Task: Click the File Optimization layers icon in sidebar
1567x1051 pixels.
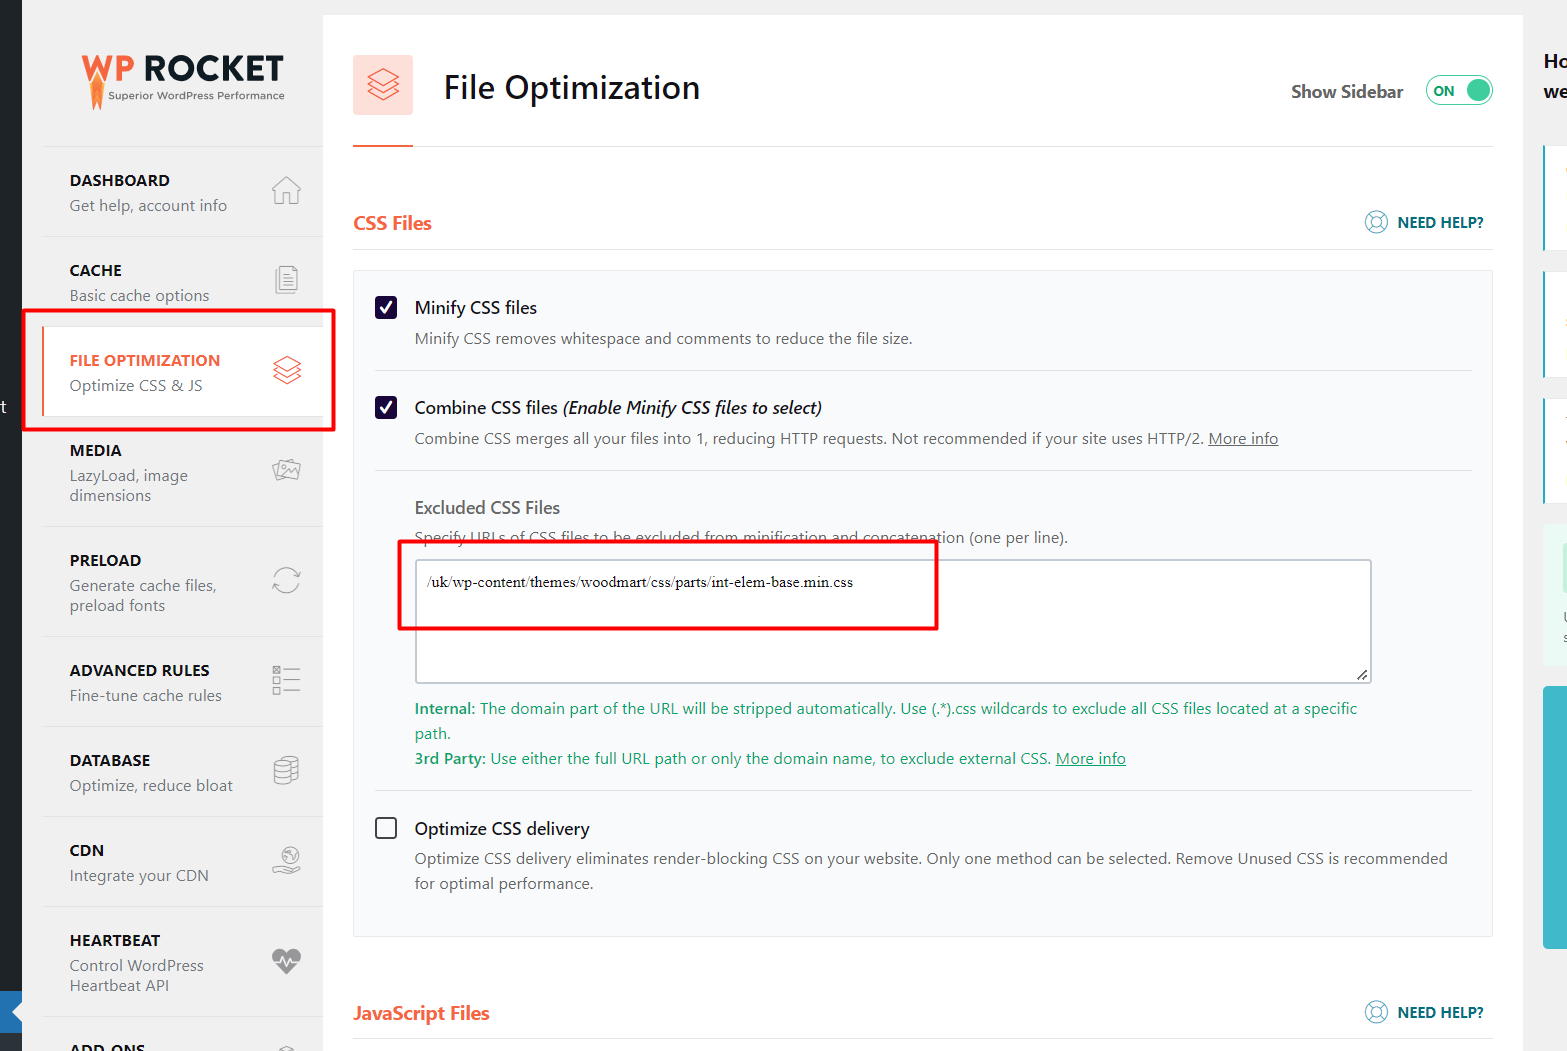Action: (x=287, y=370)
